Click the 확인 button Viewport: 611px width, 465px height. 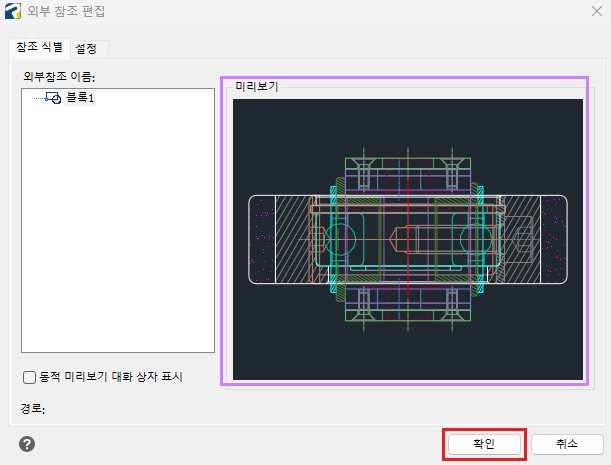point(484,444)
